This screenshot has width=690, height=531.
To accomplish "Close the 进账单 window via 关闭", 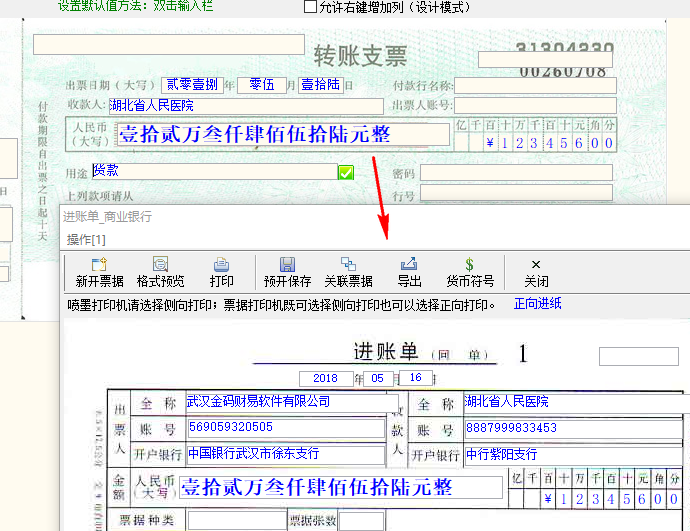I will (536, 272).
